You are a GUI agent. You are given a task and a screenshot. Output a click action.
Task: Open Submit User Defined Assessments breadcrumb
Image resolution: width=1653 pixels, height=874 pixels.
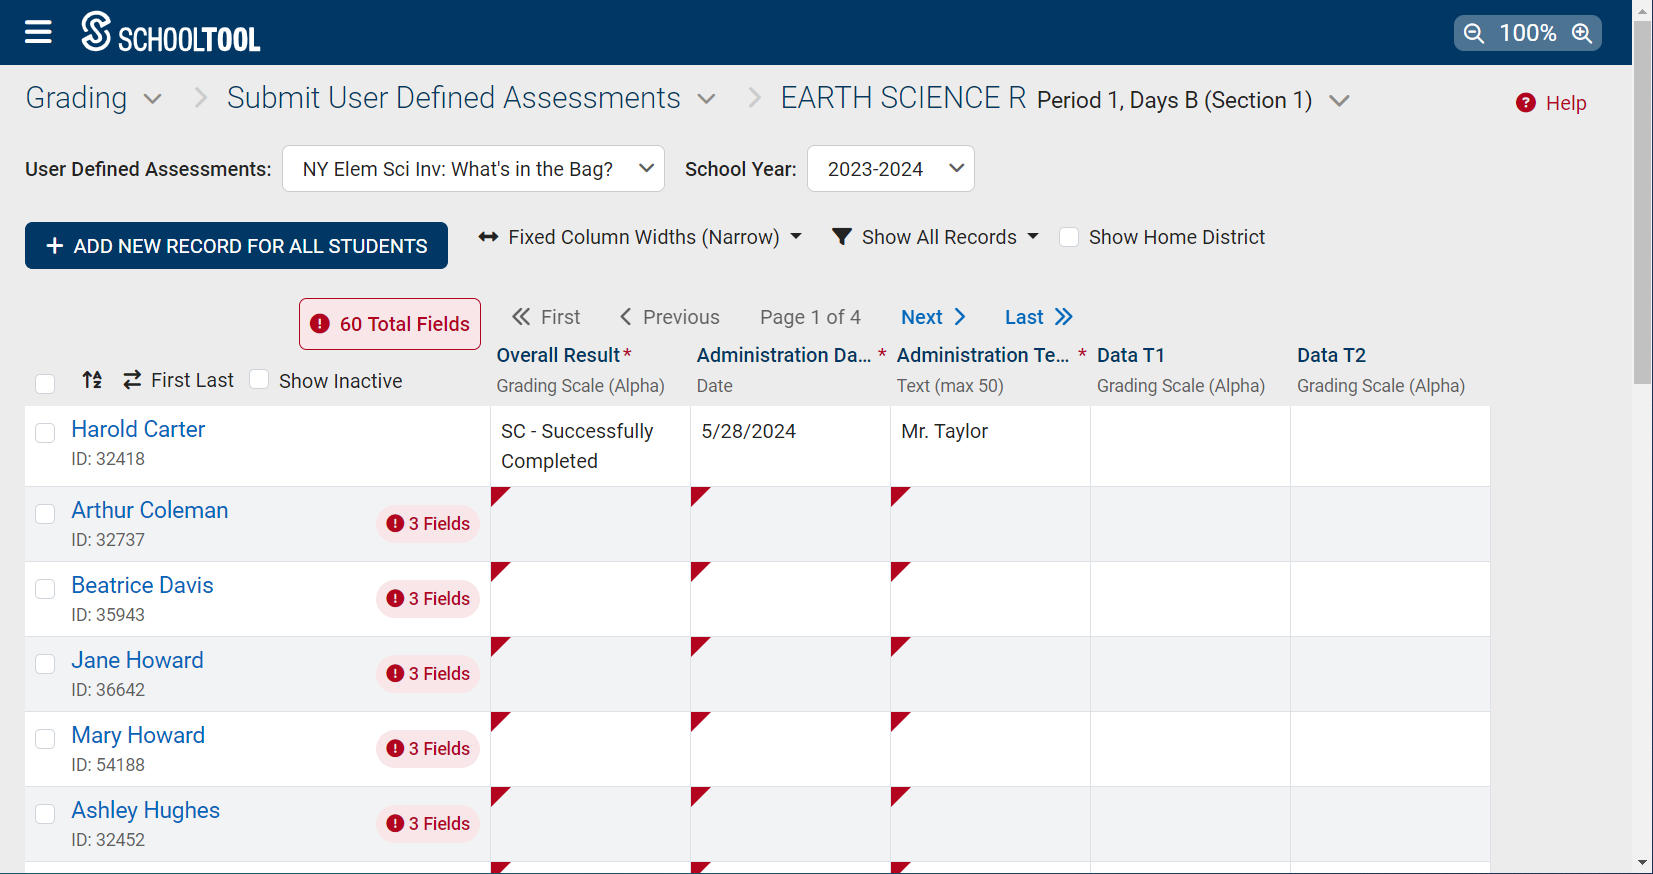coord(454,98)
